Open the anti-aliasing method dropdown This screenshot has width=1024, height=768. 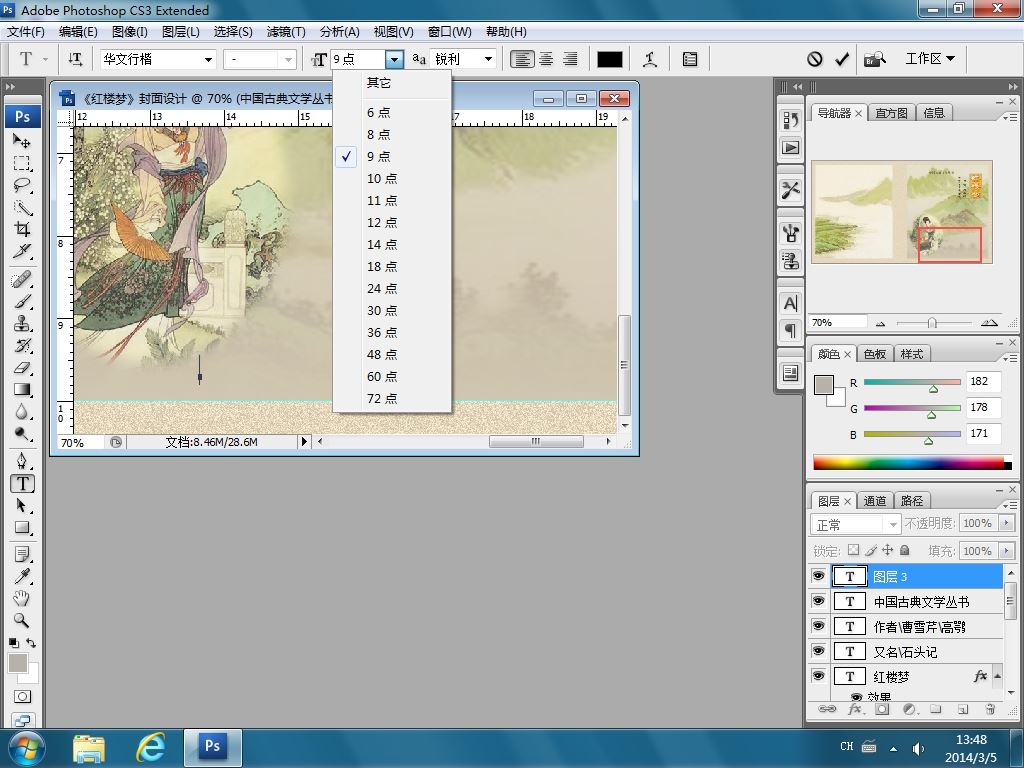coord(488,59)
